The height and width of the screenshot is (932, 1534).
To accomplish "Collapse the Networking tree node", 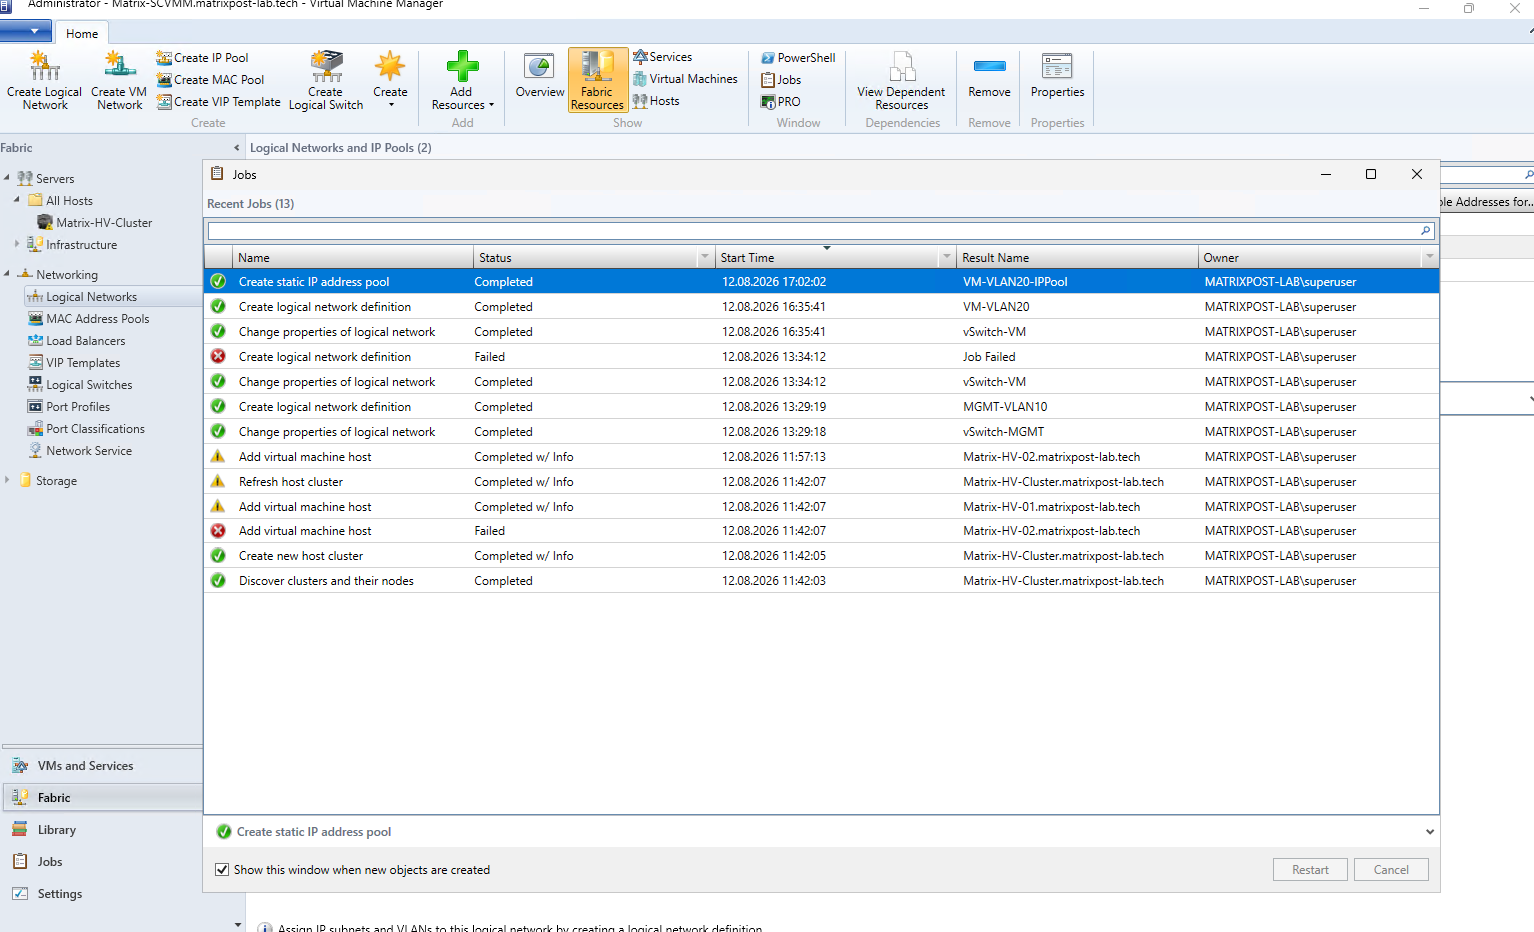I will point(7,274).
